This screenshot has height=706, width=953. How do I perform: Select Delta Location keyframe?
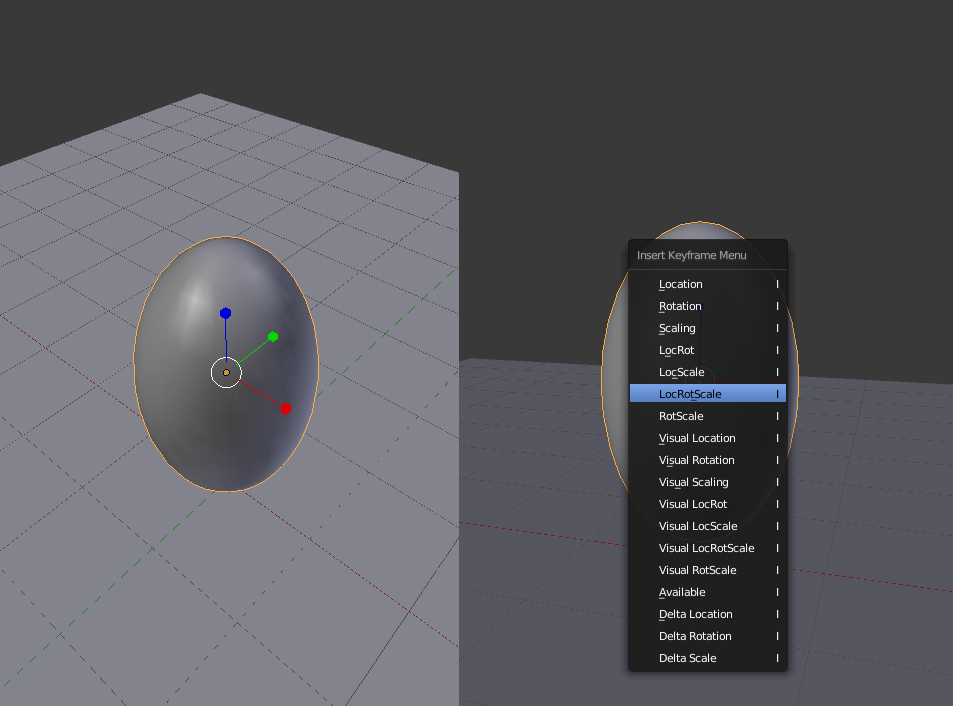[695, 614]
